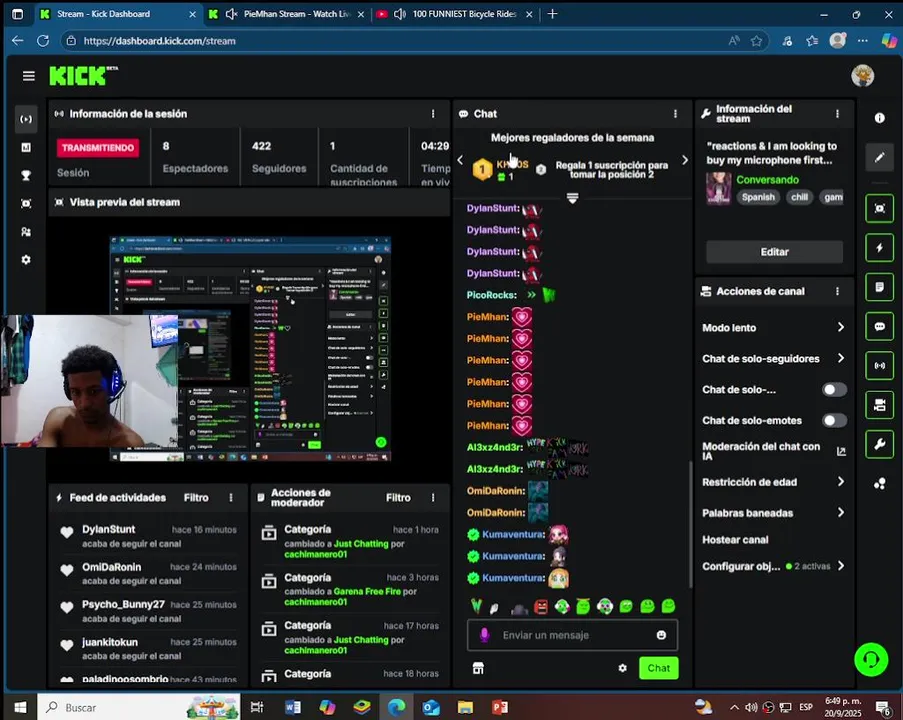
Task: Toggle the wrench panel icon in right sidebar
Action: click(879, 444)
